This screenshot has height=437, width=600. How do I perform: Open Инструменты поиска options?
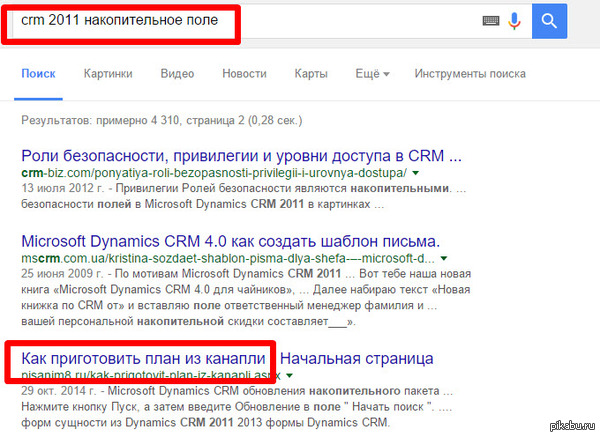pos(470,73)
